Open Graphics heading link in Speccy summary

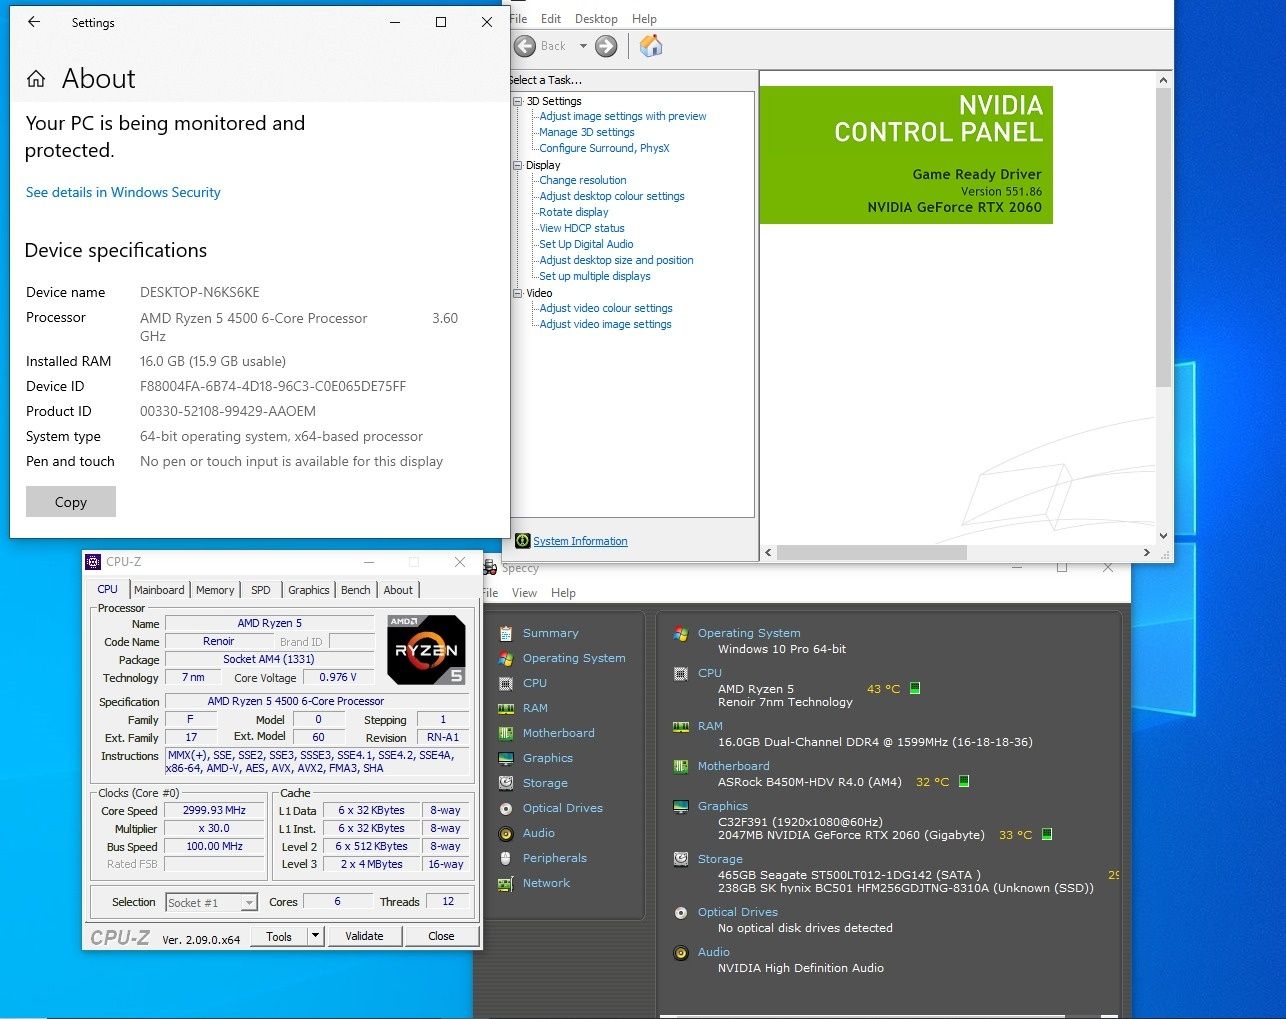[x=723, y=806]
